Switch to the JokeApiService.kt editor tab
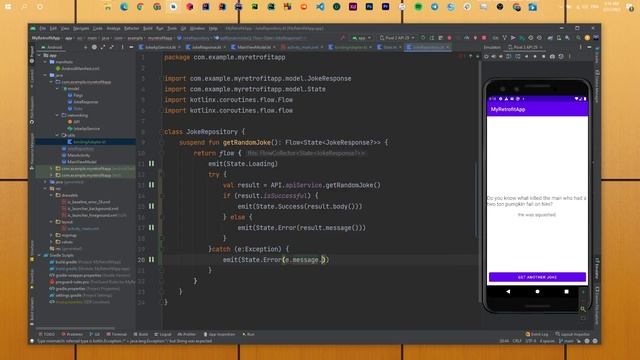The image size is (640, 360). (x=159, y=47)
